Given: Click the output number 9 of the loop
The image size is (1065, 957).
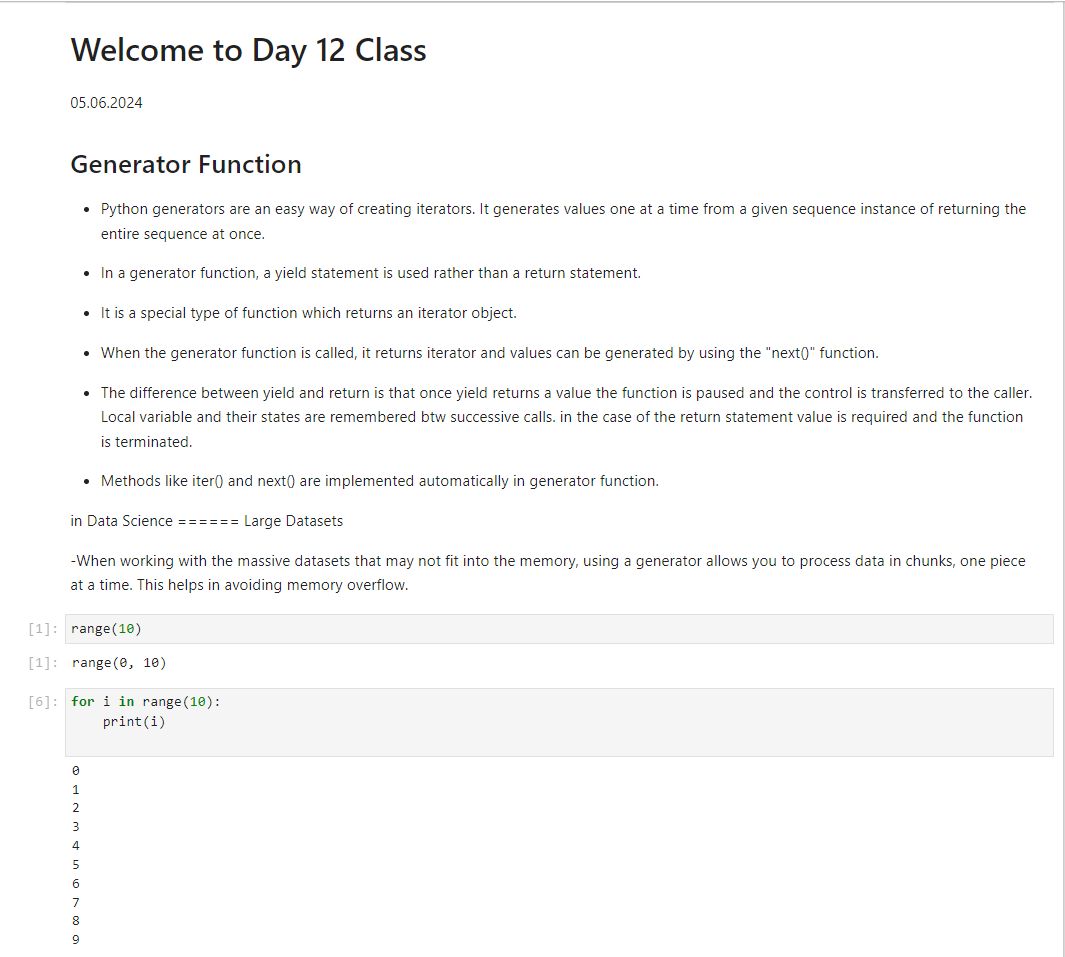Looking at the screenshot, I should click(x=75, y=939).
